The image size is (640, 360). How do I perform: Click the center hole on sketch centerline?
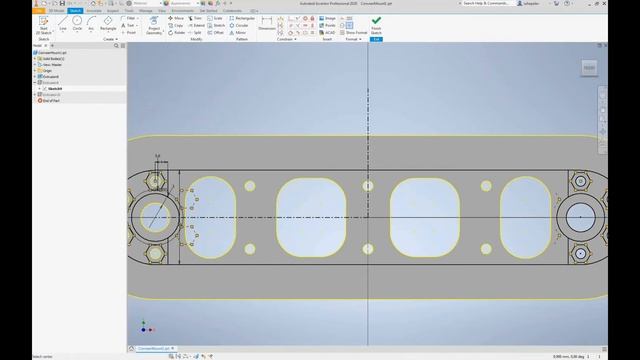click(x=368, y=186)
